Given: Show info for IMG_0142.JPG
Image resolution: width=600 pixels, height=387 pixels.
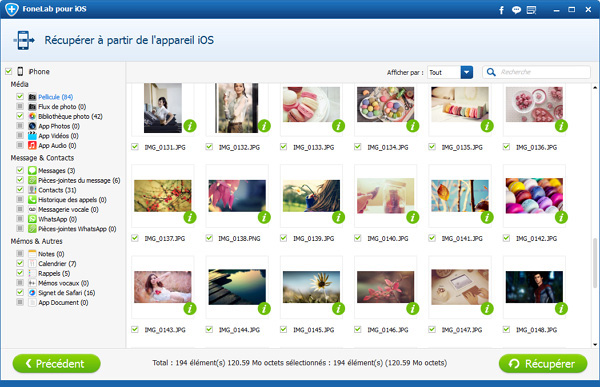Looking at the screenshot, I should [561, 217].
